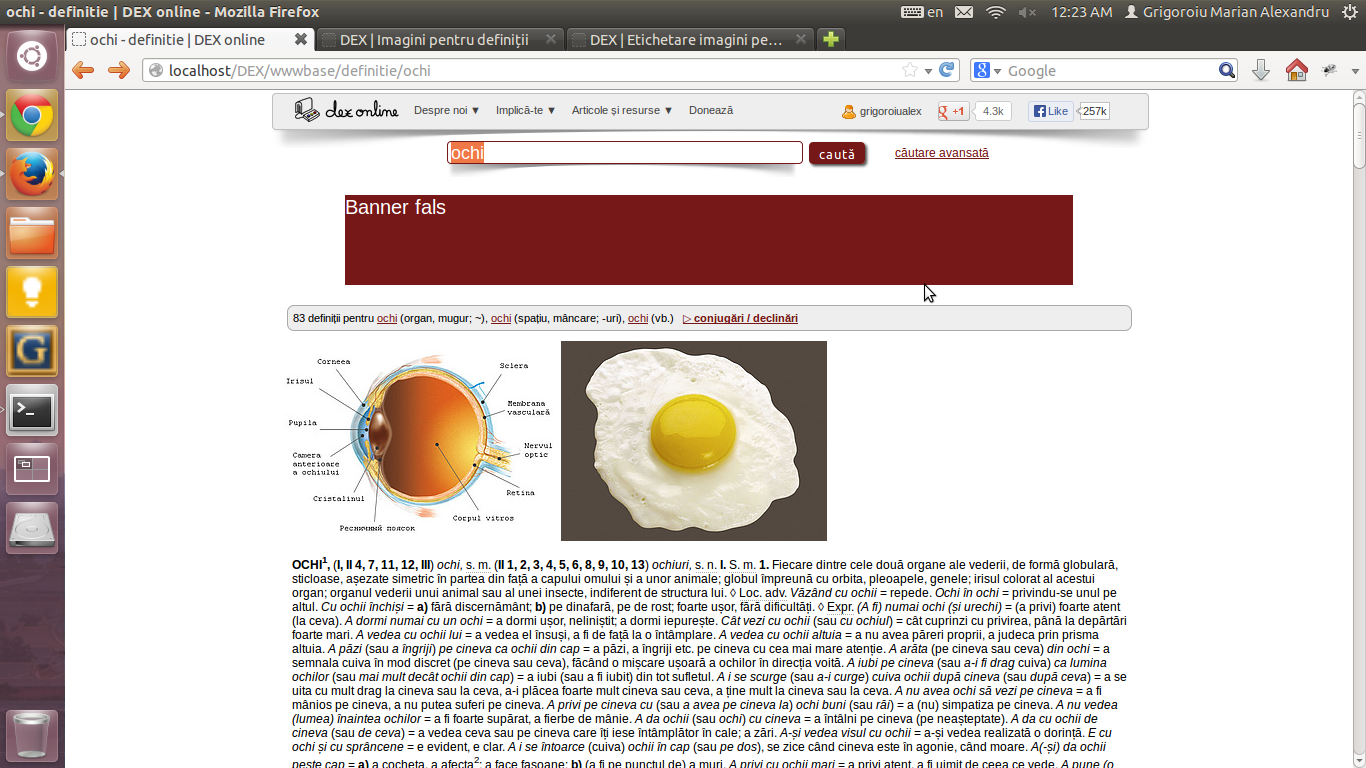Open the user menu Grigoroiu Marian Alexandru
Screen dimensions: 1366x768
pos(1227,12)
